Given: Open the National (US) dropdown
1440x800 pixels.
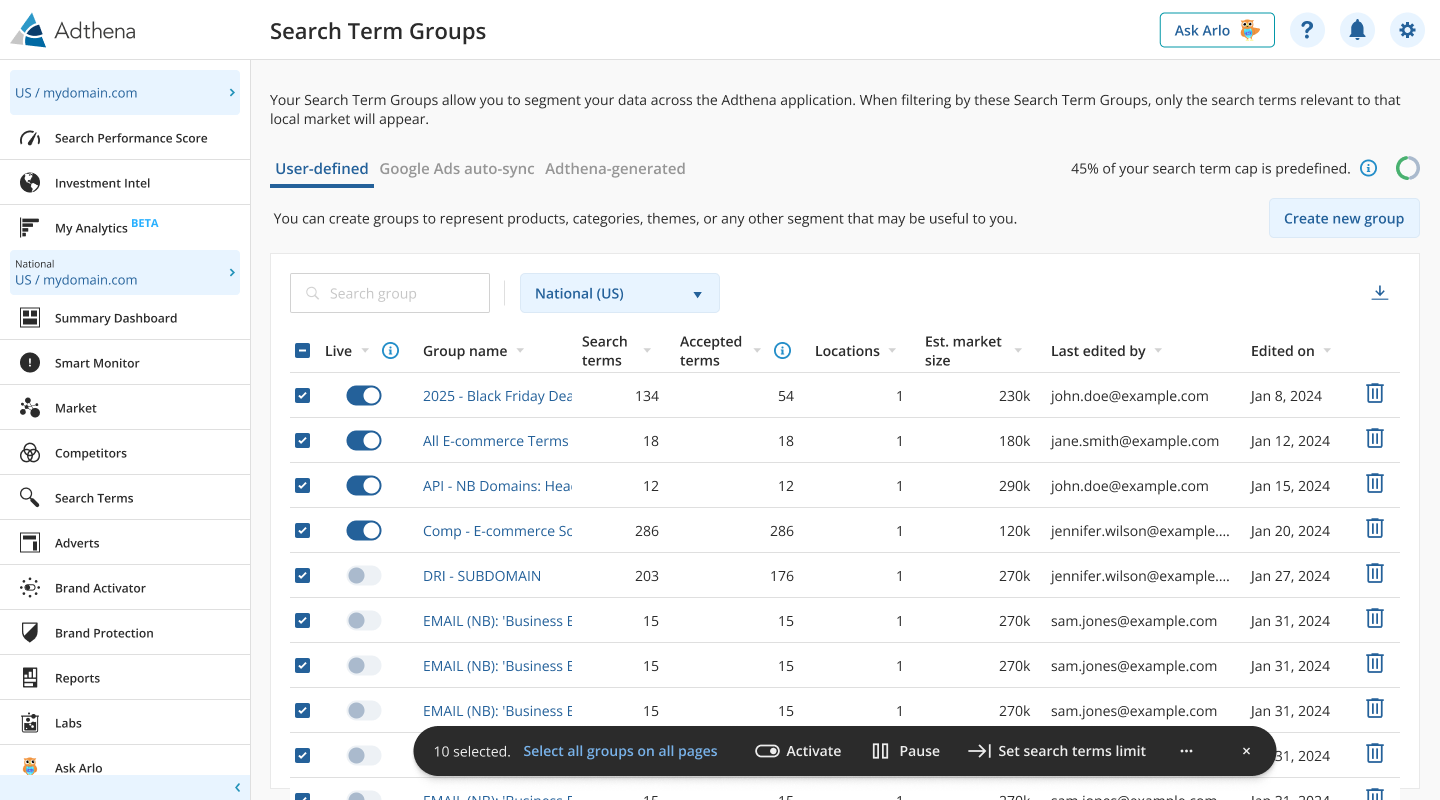Looking at the screenshot, I should pos(619,294).
